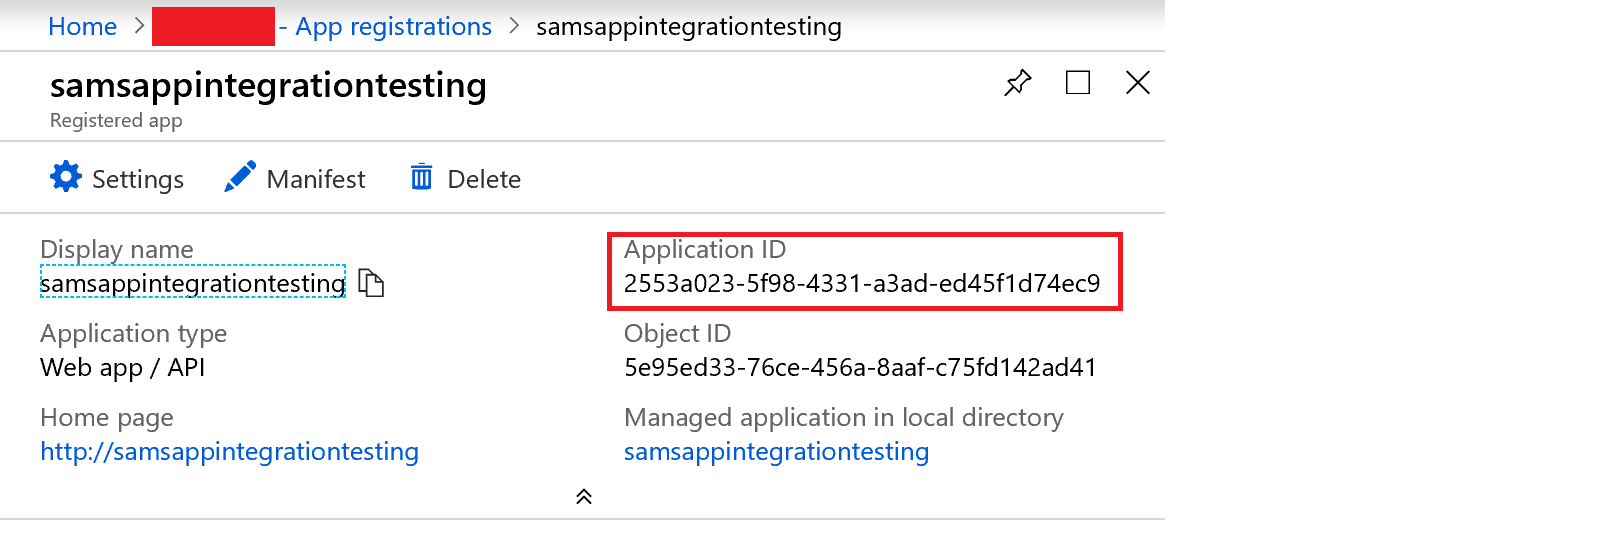
Task: Click the Application ID value
Action: pyautogui.click(x=861, y=284)
